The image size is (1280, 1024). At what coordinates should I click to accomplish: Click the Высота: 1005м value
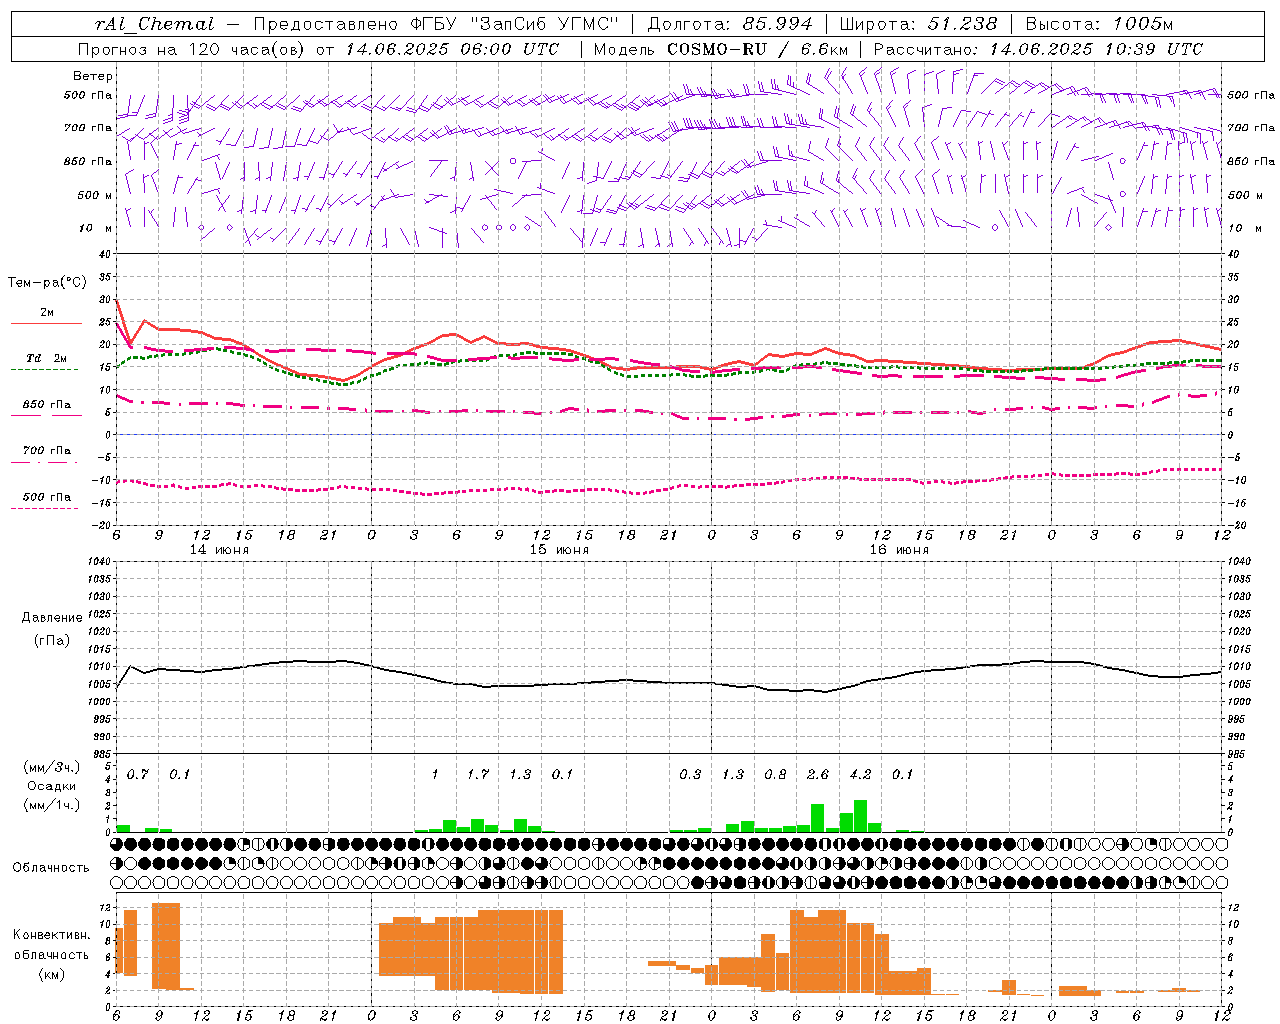tap(1099, 24)
